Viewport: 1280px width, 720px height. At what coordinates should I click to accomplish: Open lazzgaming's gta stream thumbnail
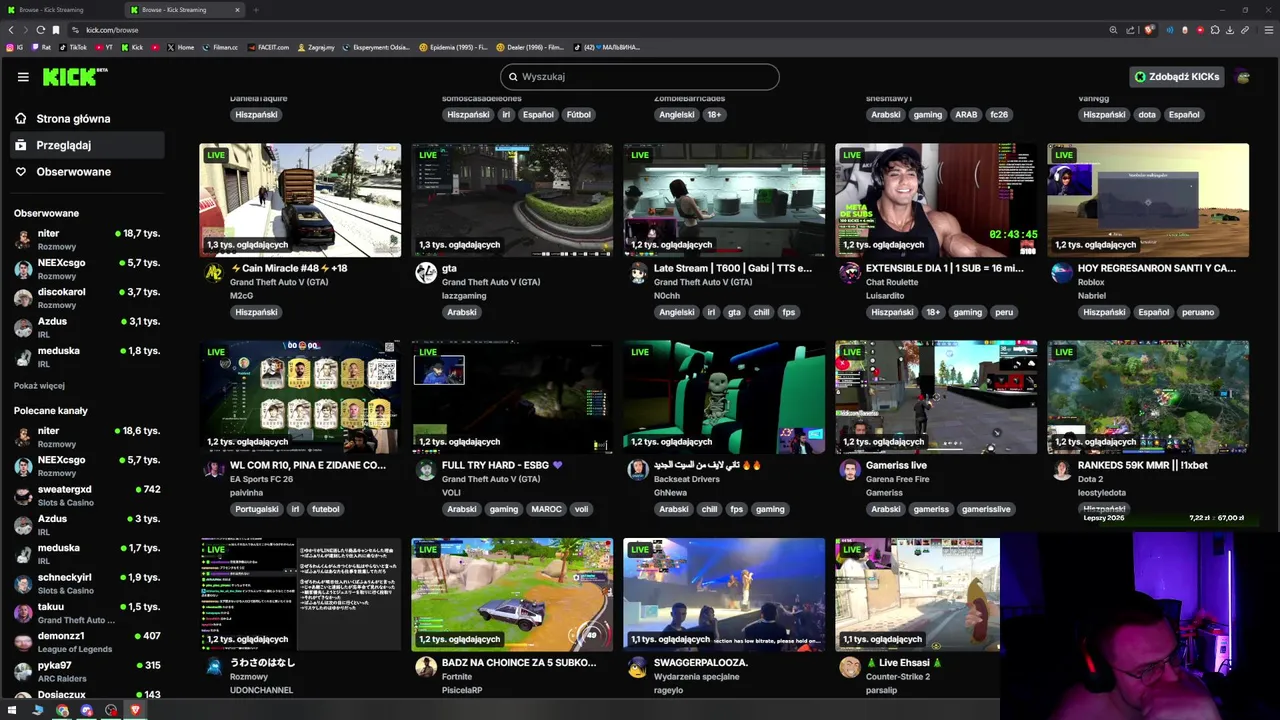point(512,200)
